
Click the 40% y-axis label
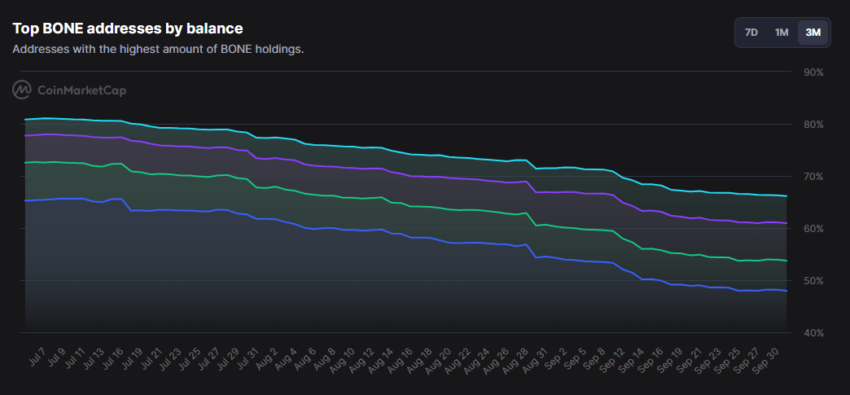point(814,333)
